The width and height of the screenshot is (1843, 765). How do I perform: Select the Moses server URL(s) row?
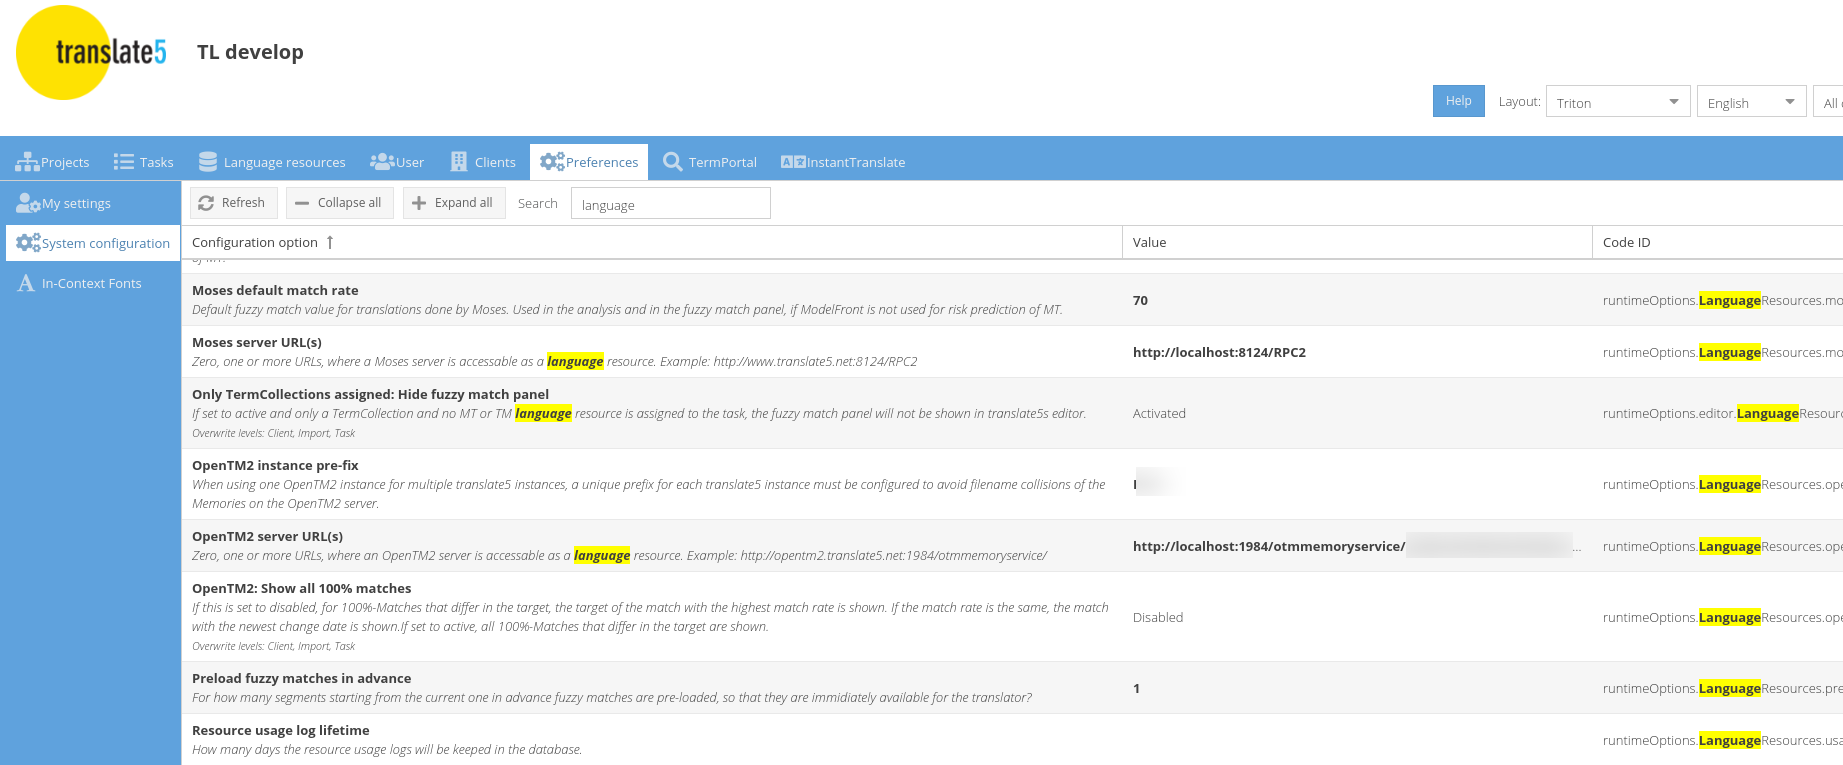click(1012, 352)
